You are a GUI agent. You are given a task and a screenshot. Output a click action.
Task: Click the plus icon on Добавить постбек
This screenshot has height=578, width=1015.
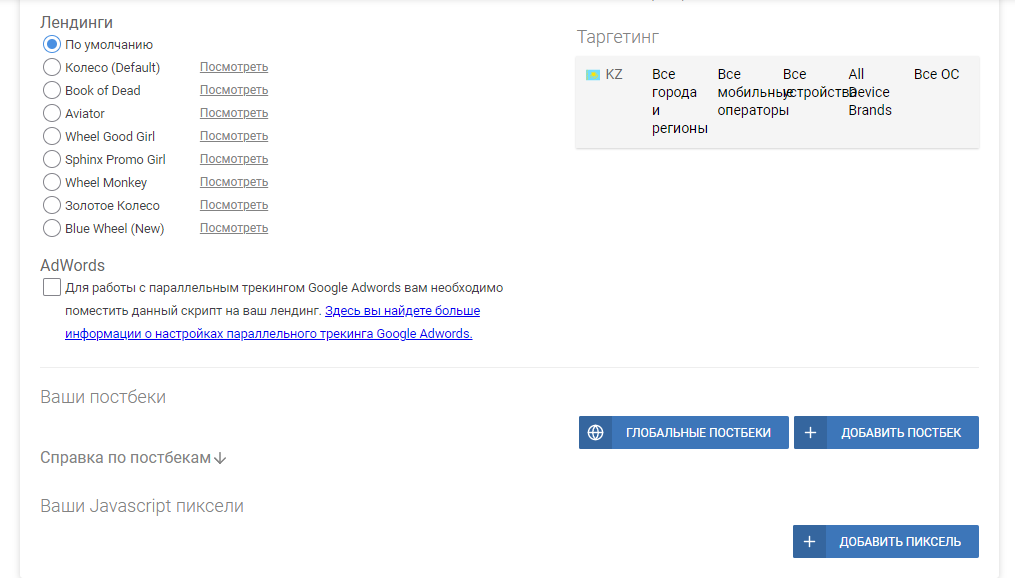[811, 433]
